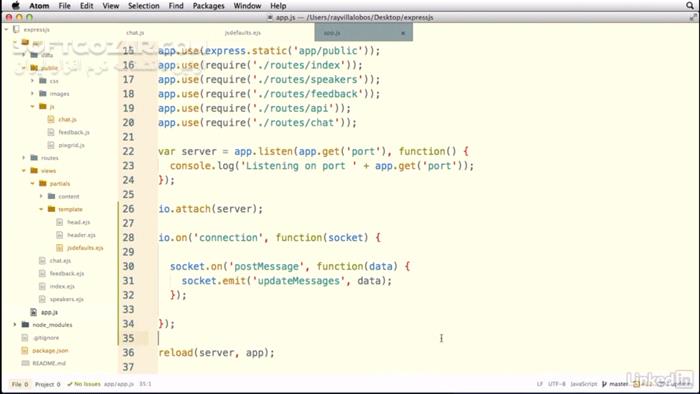Open the View menu
This screenshot has height=394, width=700.
pos(111,6)
